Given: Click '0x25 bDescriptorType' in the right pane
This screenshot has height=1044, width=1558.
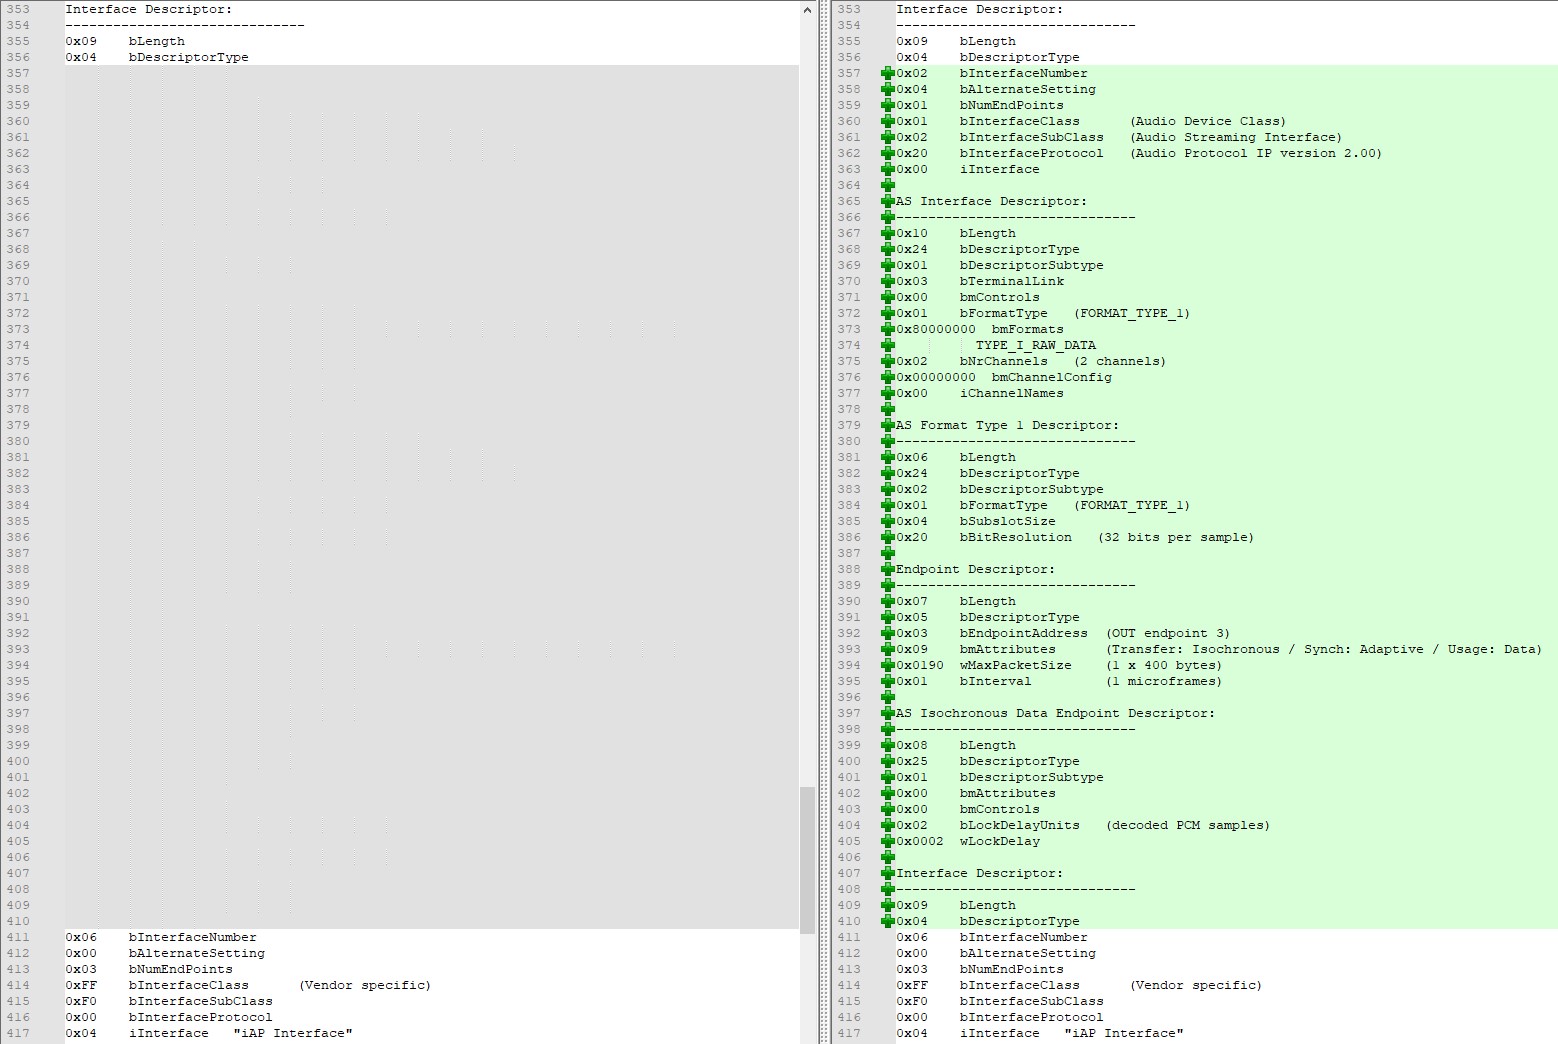Looking at the screenshot, I should click(988, 761).
